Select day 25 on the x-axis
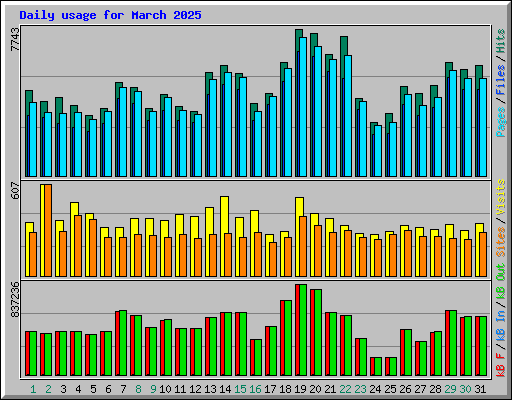Image resolution: width=512 pixels, height=400 pixels. 390,389
